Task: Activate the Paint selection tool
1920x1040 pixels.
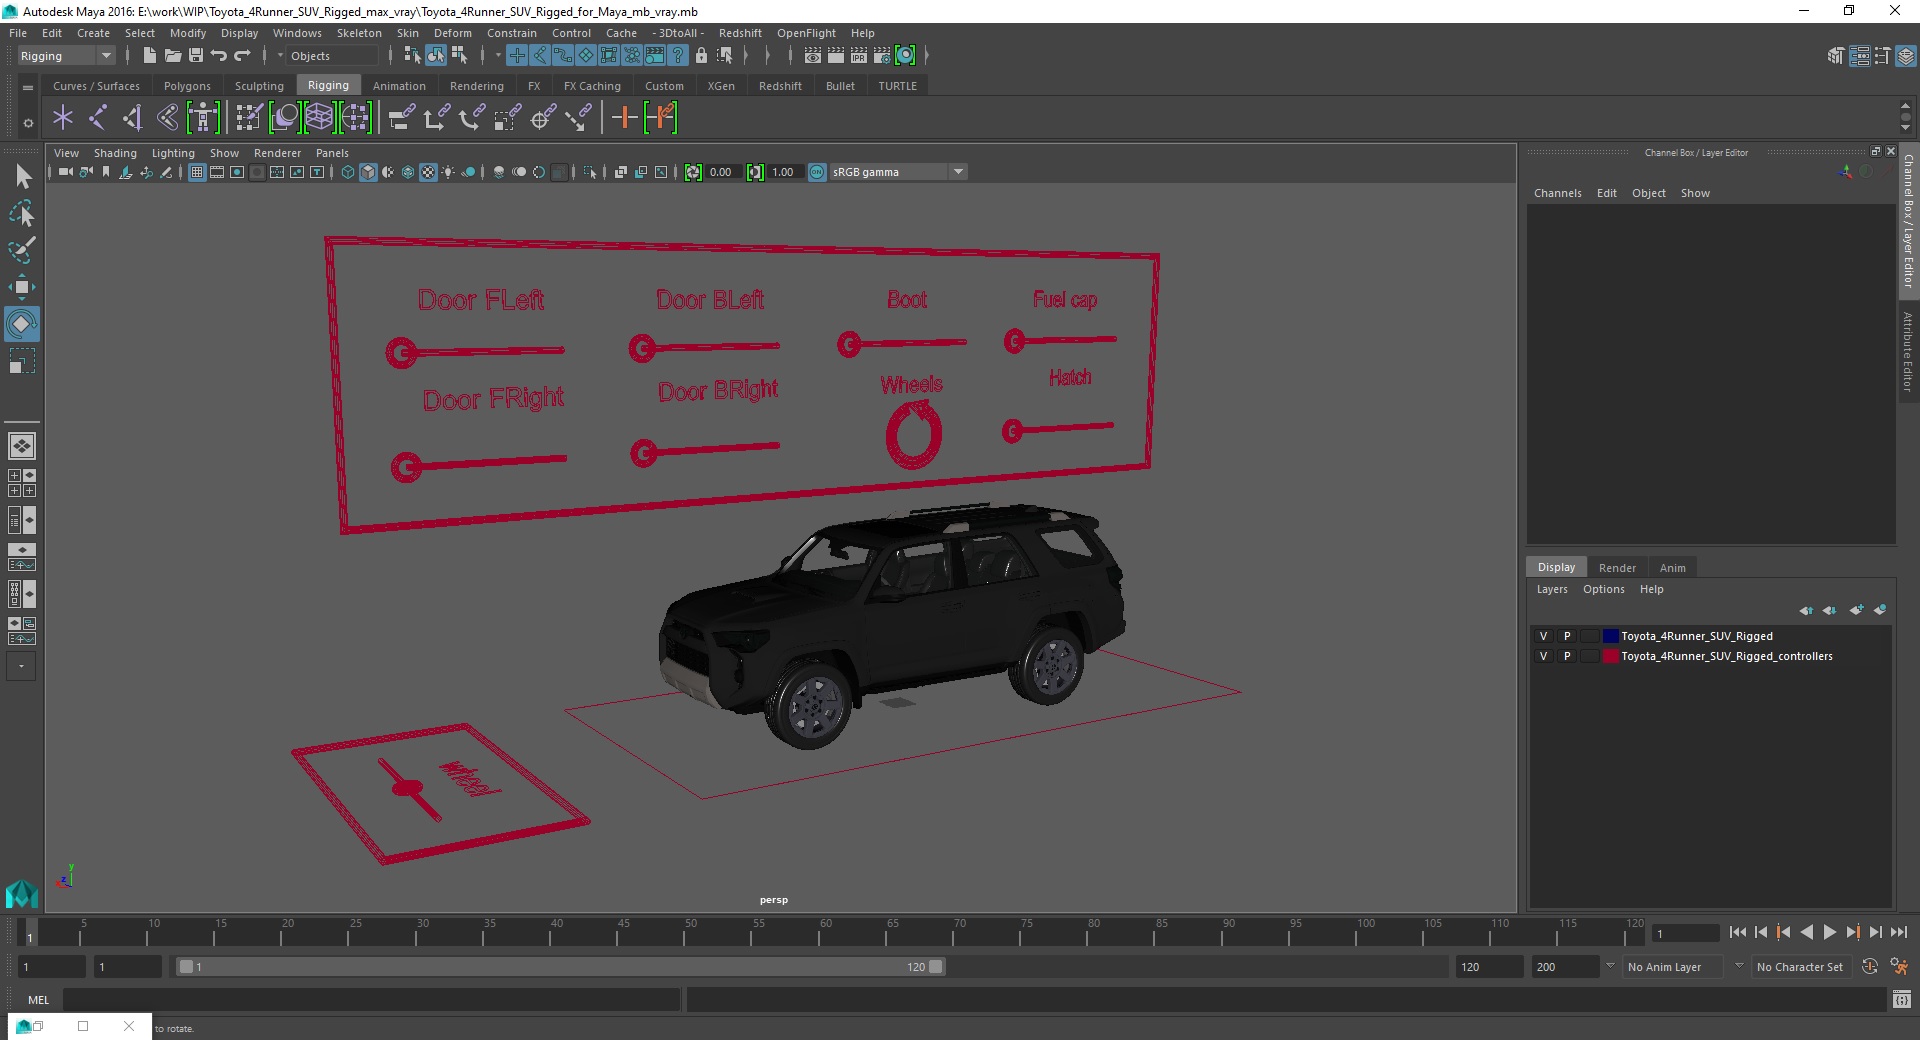Action: pos(22,250)
